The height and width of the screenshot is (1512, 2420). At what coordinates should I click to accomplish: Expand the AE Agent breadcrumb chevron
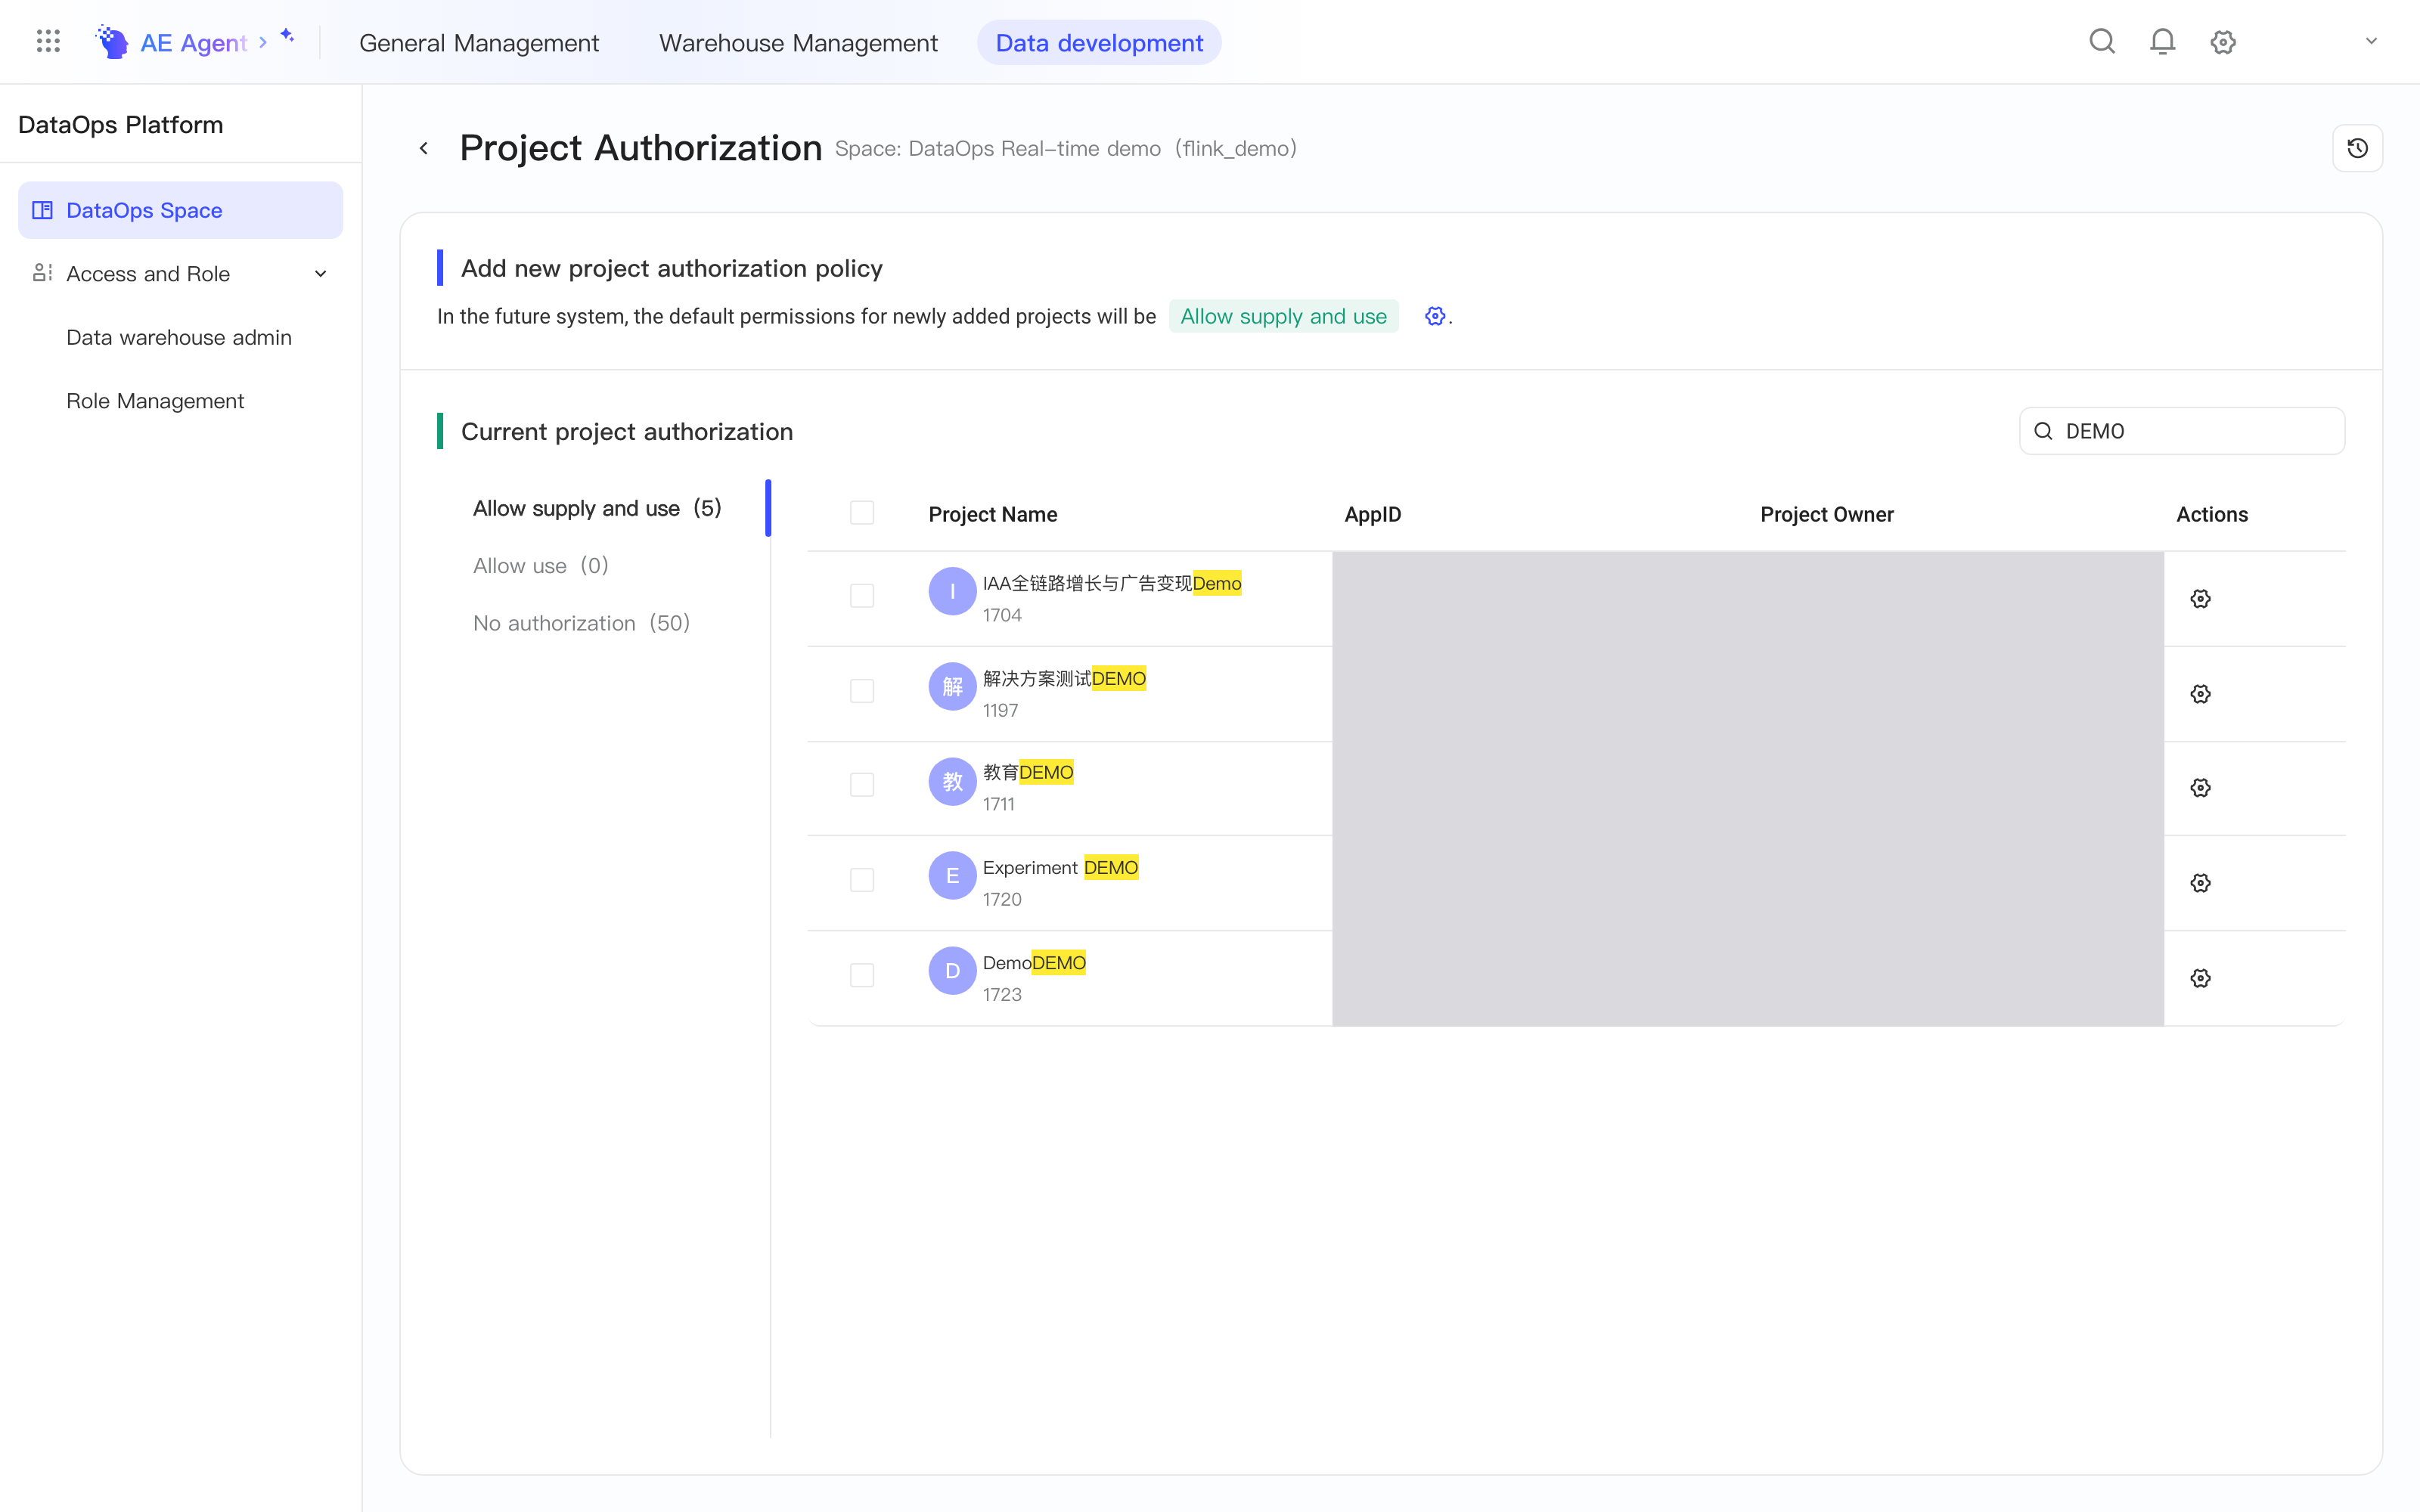pyautogui.click(x=263, y=42)
